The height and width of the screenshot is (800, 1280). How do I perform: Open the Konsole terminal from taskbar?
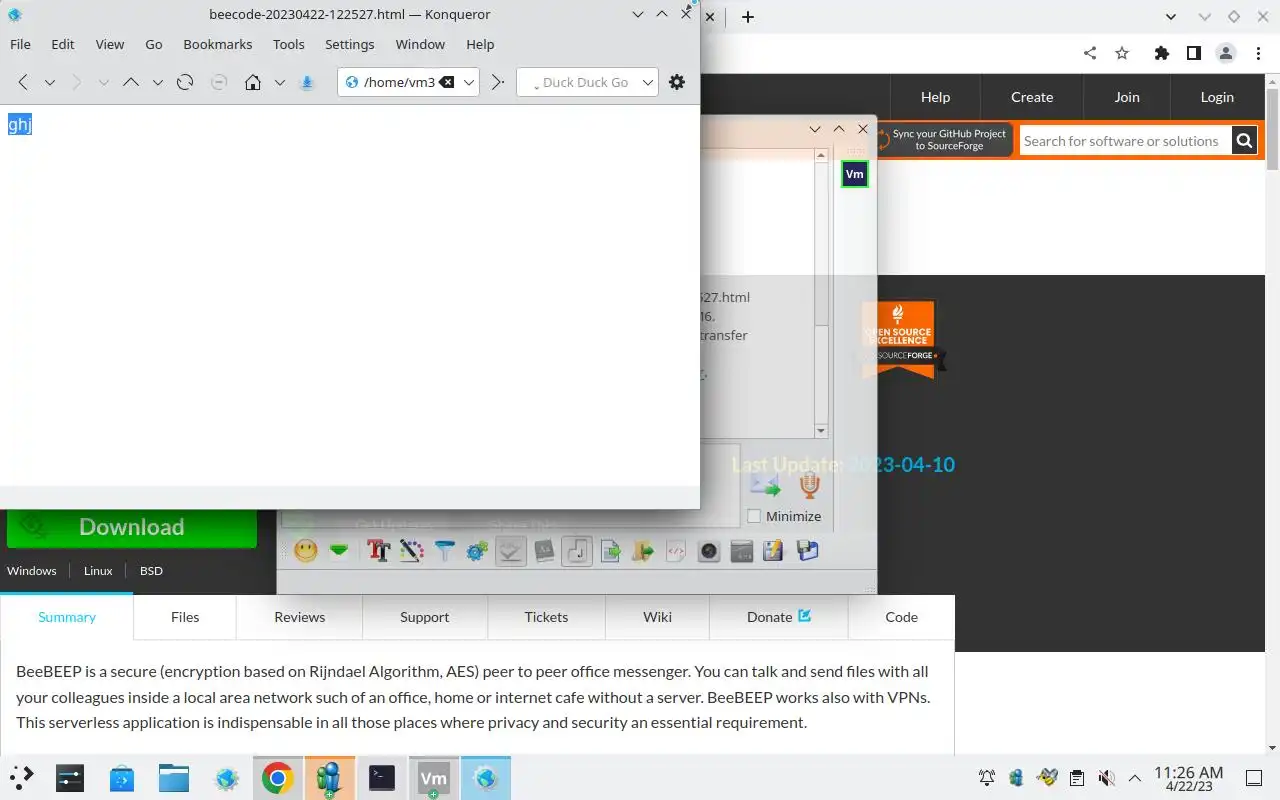pyautogui.click(x=382, y=778)
